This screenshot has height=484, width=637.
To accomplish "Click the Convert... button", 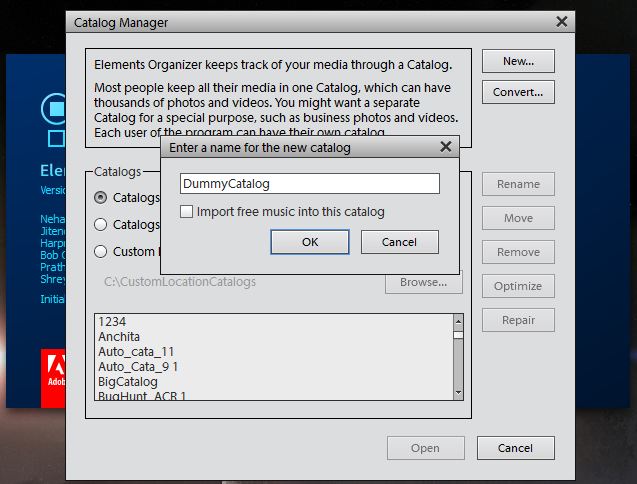I will (x=518, y=93).
